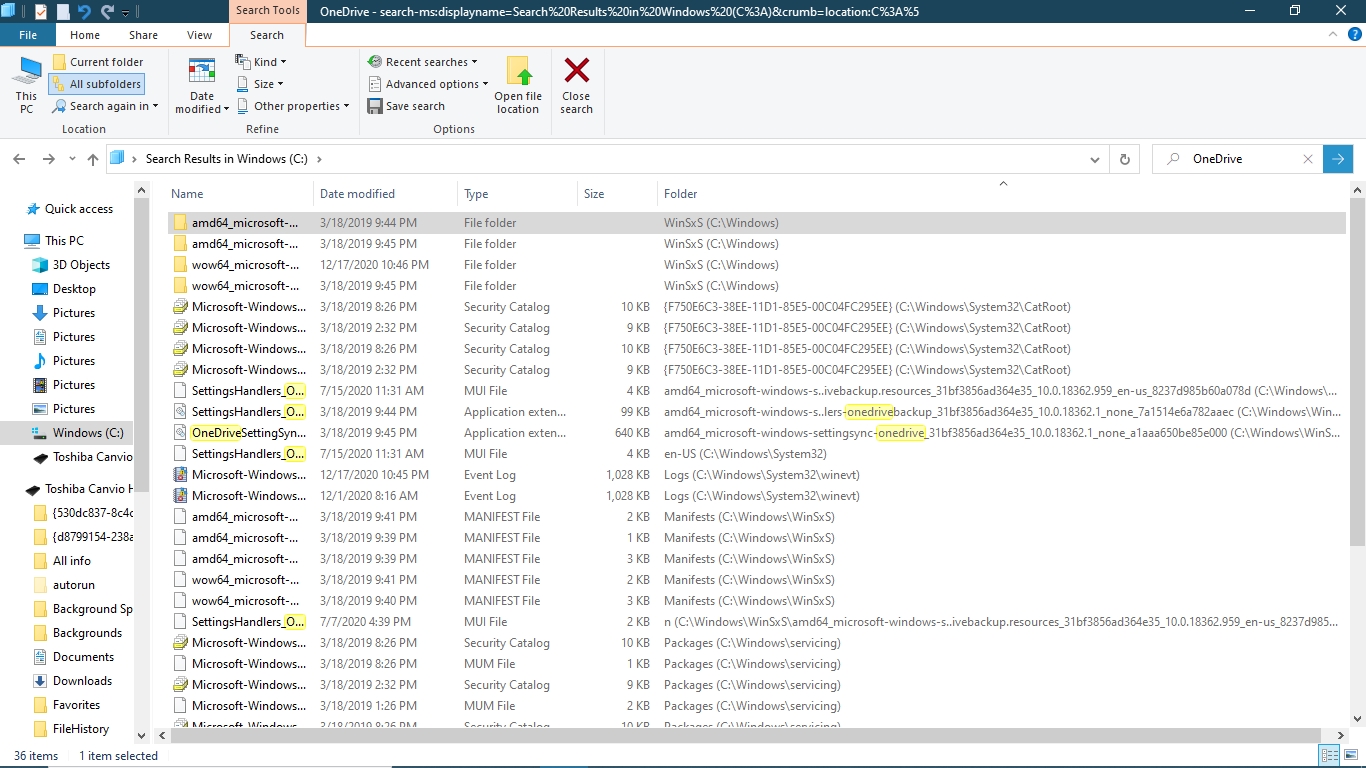Click the Refresh button in address bar
Image resolution: width=1366 pixels, height=768 pixels.
pos(1125,159)
